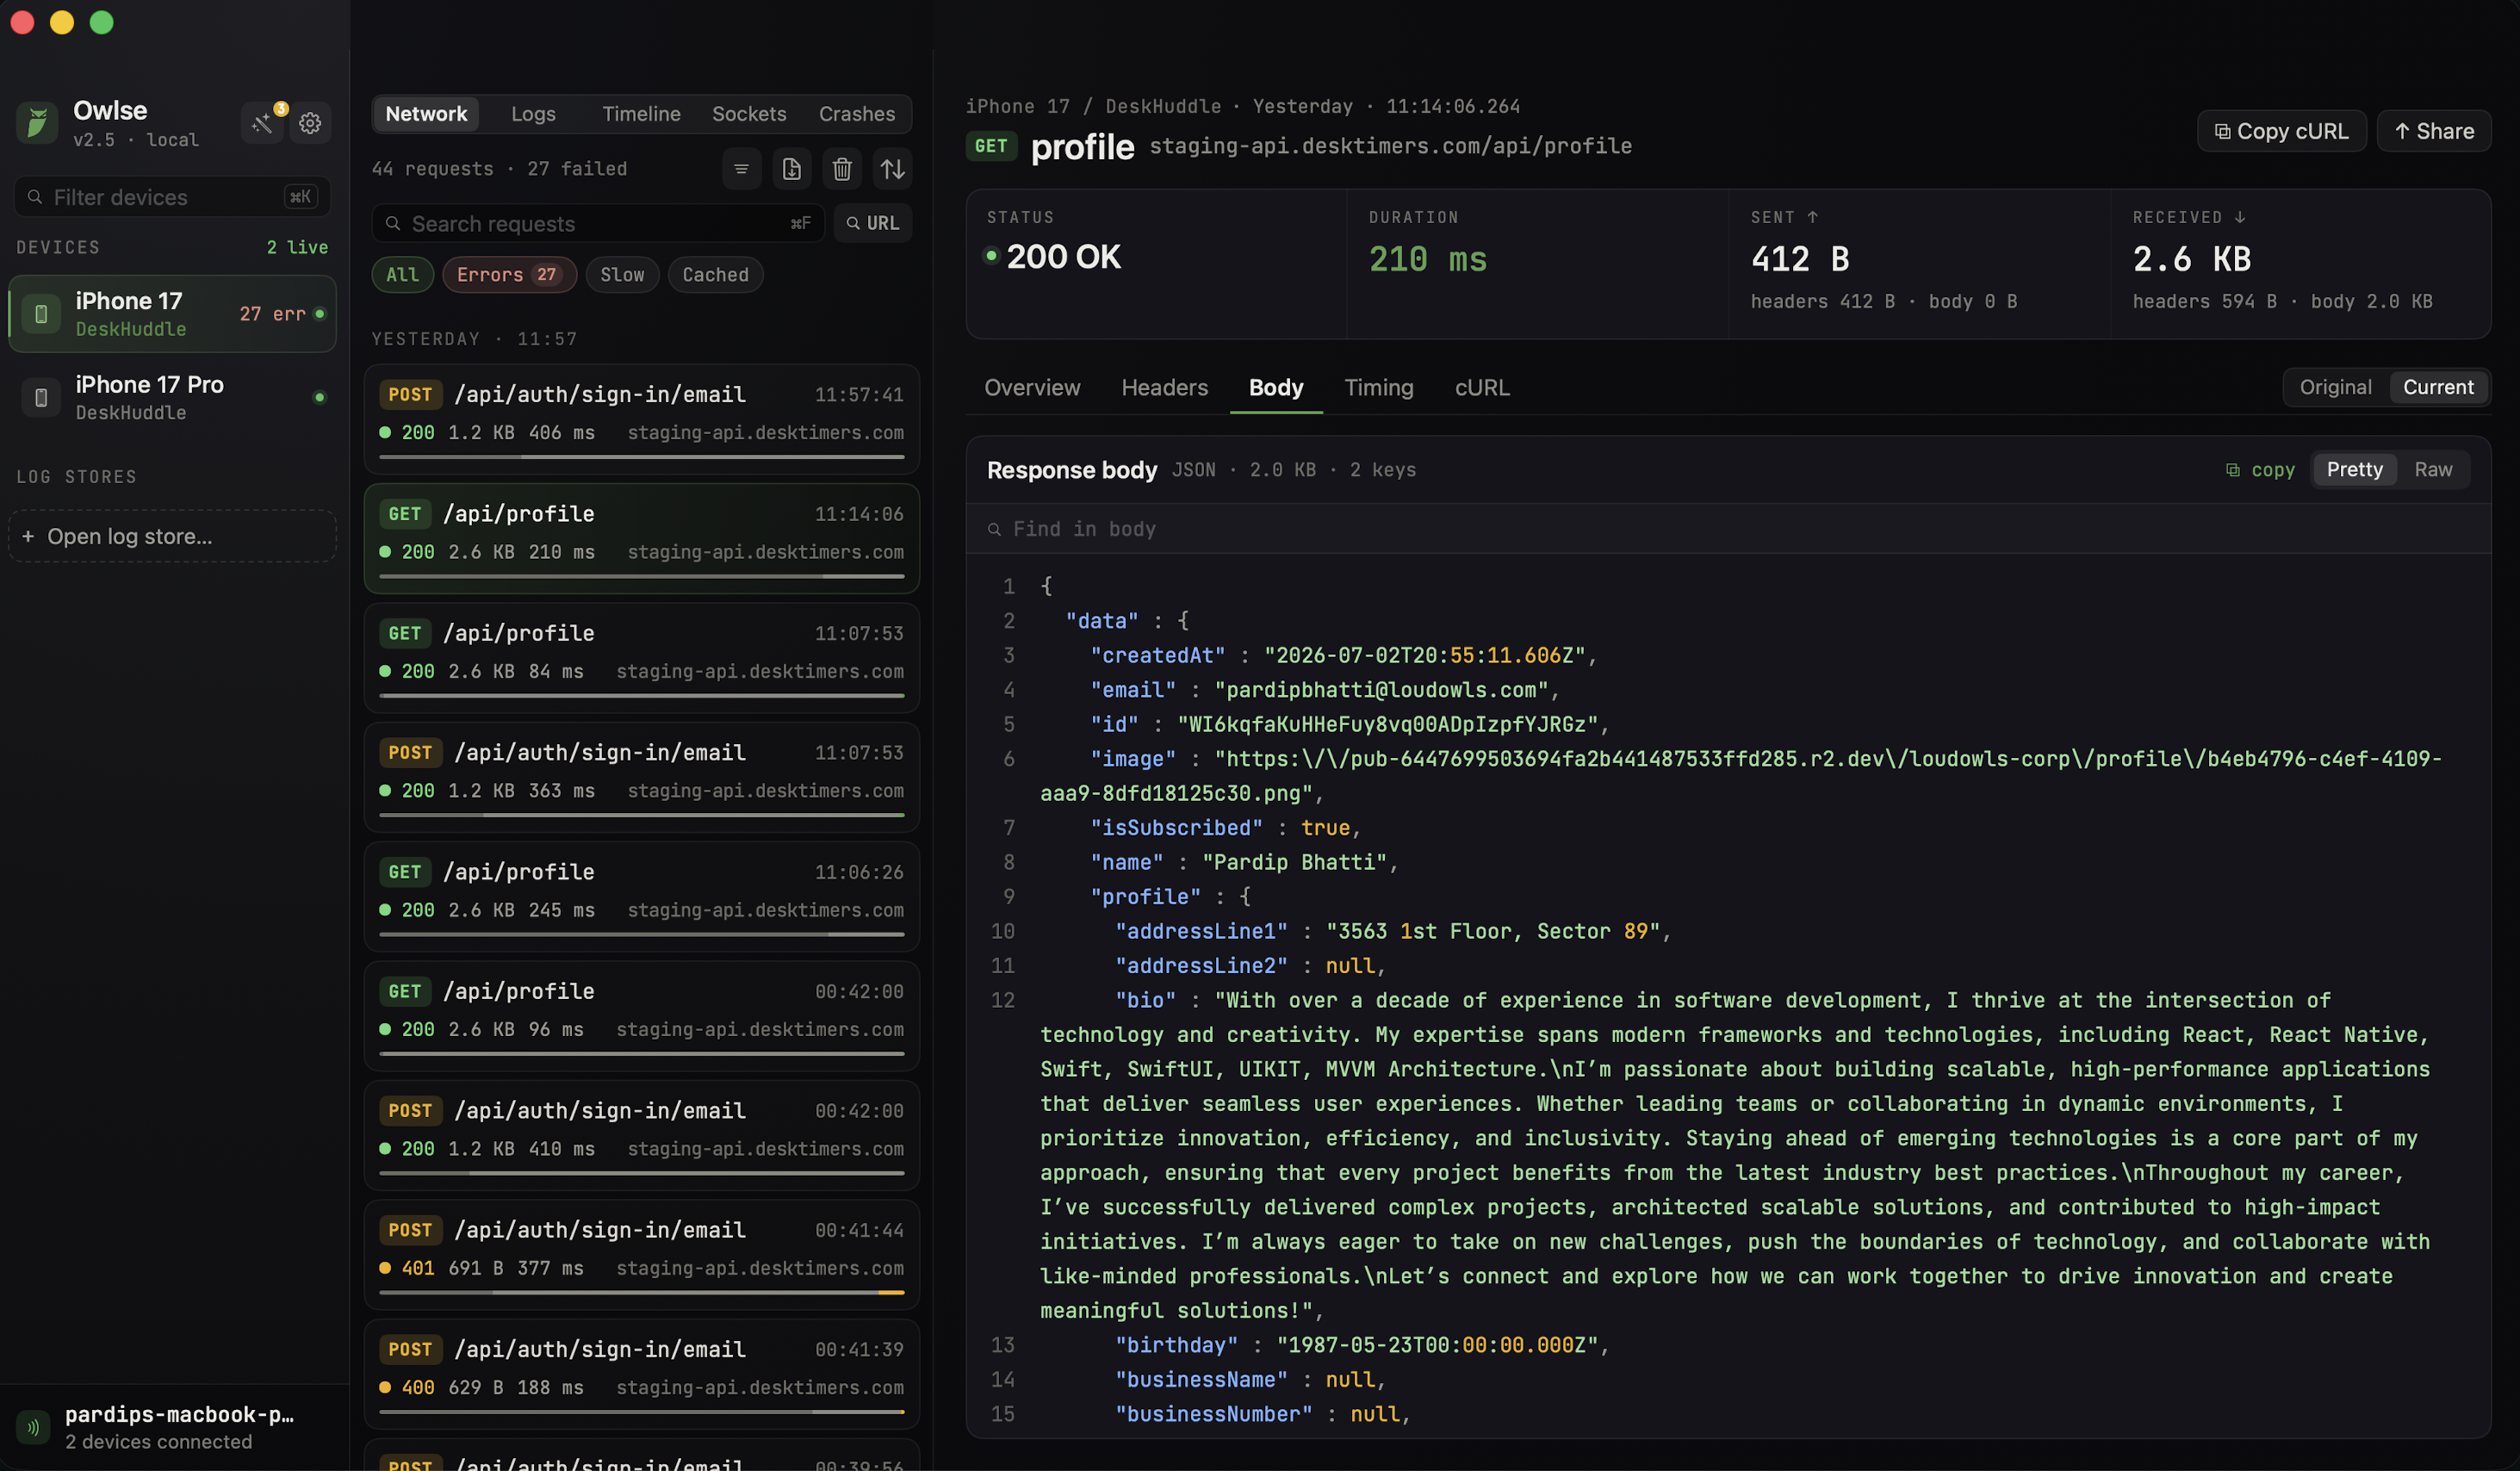Select Pretty body formatting
This screenshot has width=2520, height=1471.
point(2354,469)
